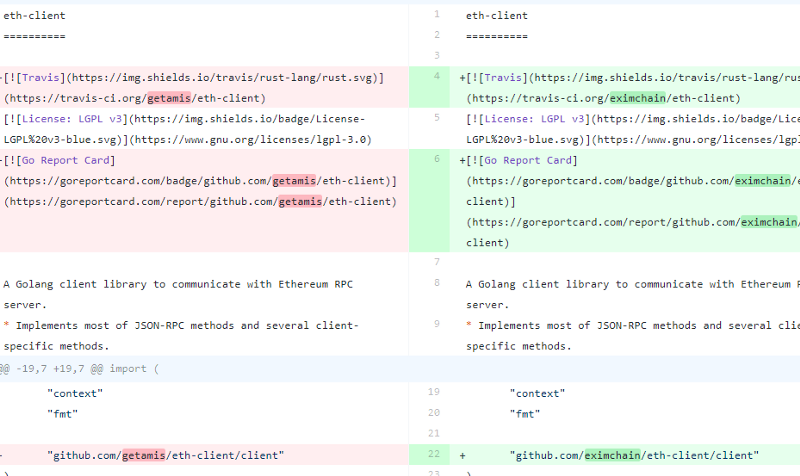Select added line number 4 in the green gutter
800x476 pixels.
(437, 76)
